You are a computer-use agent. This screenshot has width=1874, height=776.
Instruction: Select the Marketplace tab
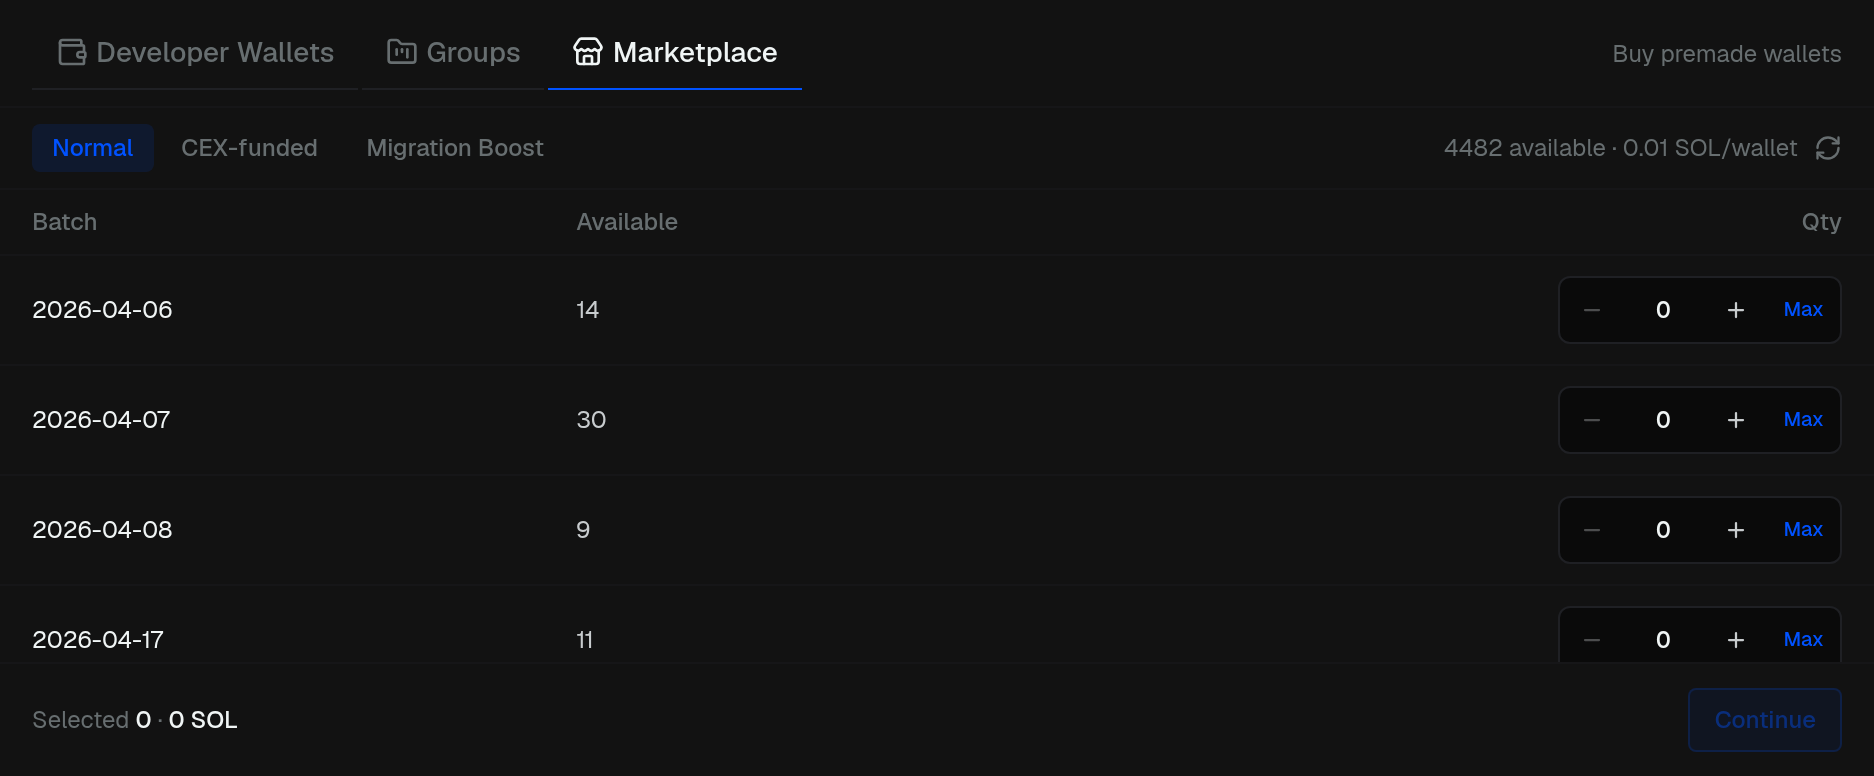click(x=675, y=53)
